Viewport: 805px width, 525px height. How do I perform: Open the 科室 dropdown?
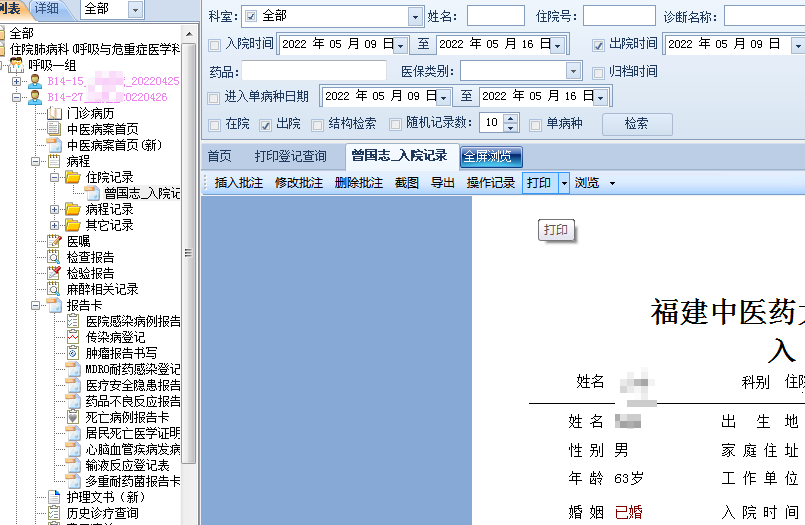[415, 17]
